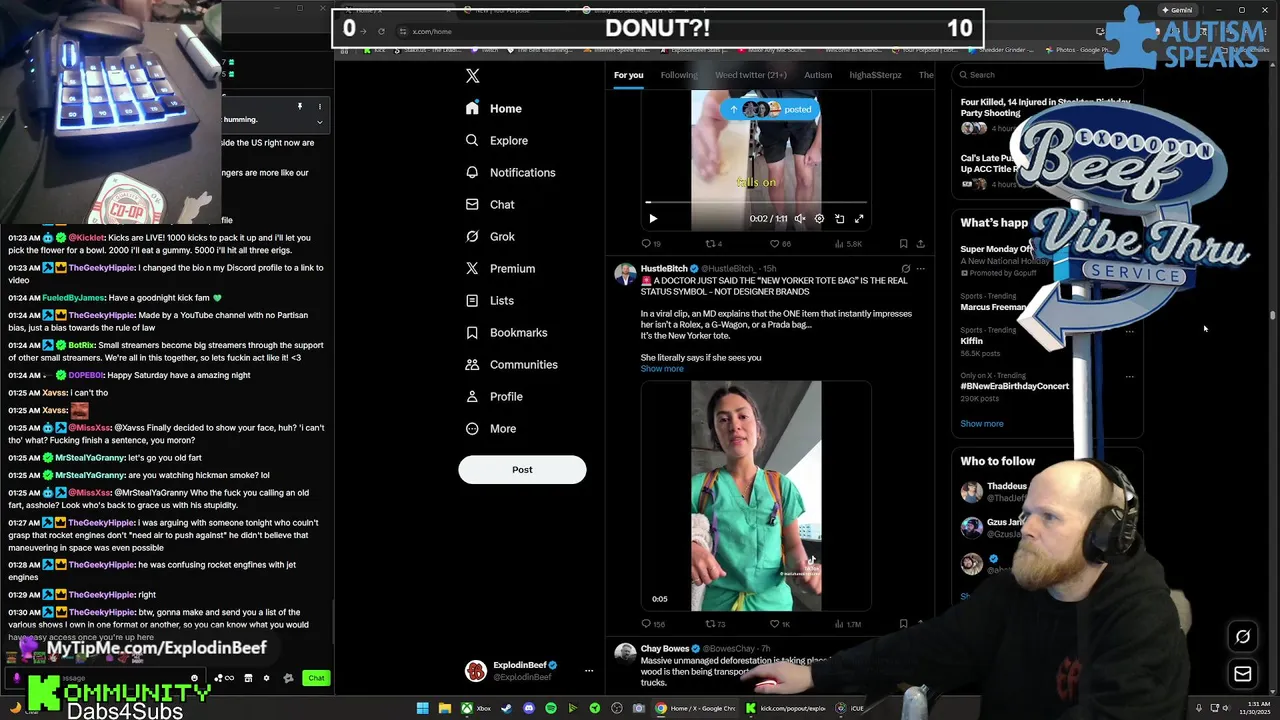Toggle picture-in-picture on the top video

pyautogui.click(x=839, y=218)
